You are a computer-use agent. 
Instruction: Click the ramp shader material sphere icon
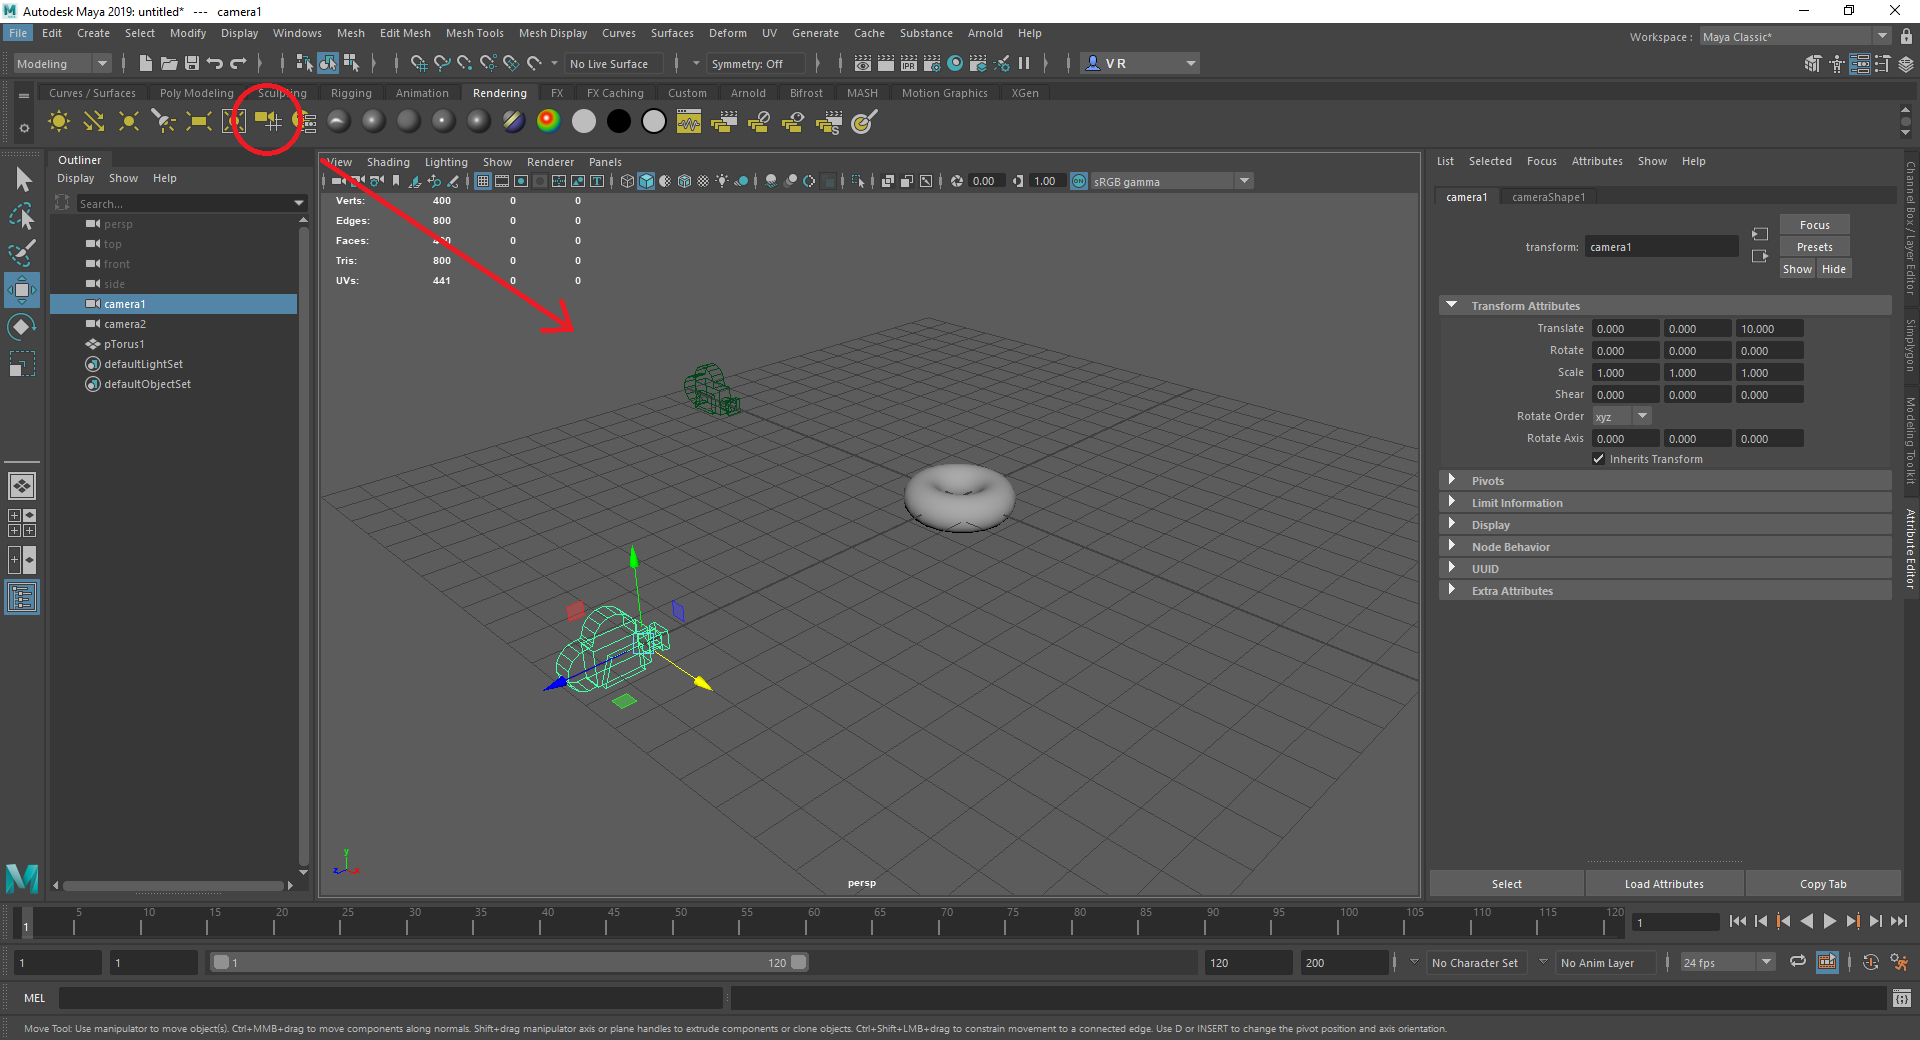(x=548, y=121)
